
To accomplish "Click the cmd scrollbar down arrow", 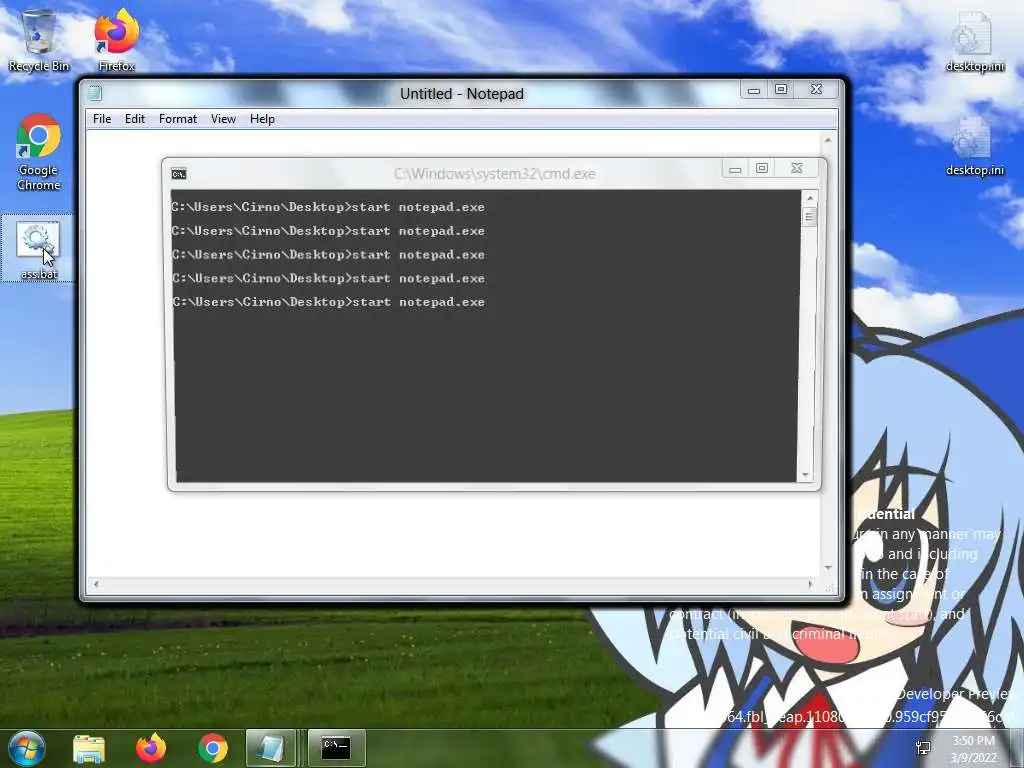I will 807,475.
